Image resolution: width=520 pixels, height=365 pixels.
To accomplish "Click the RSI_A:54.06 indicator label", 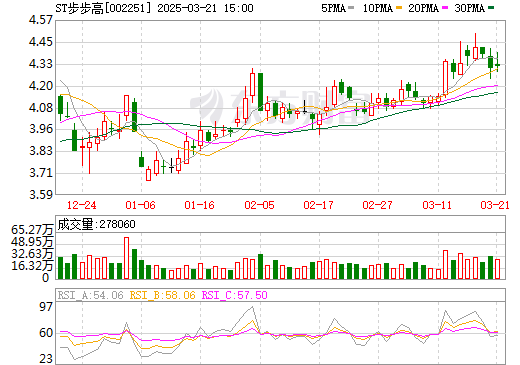I will tap(90, 295).
